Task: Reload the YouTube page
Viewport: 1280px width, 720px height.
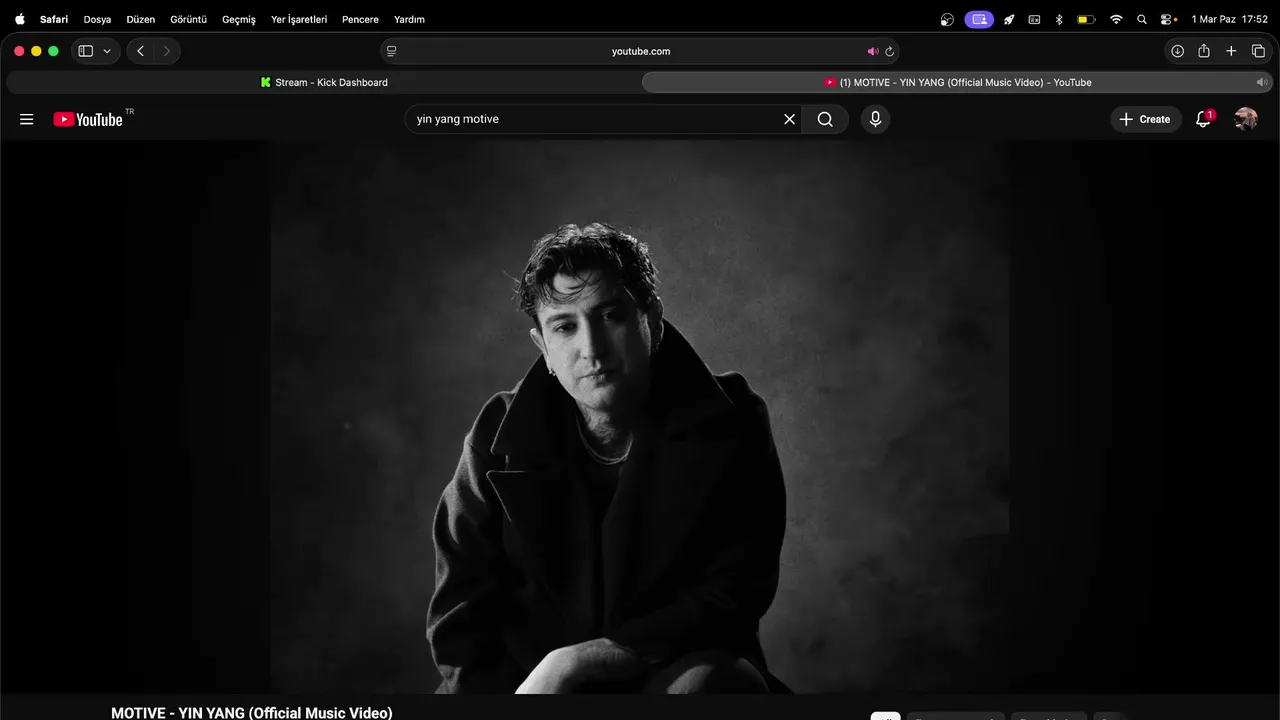Action: 890,51
